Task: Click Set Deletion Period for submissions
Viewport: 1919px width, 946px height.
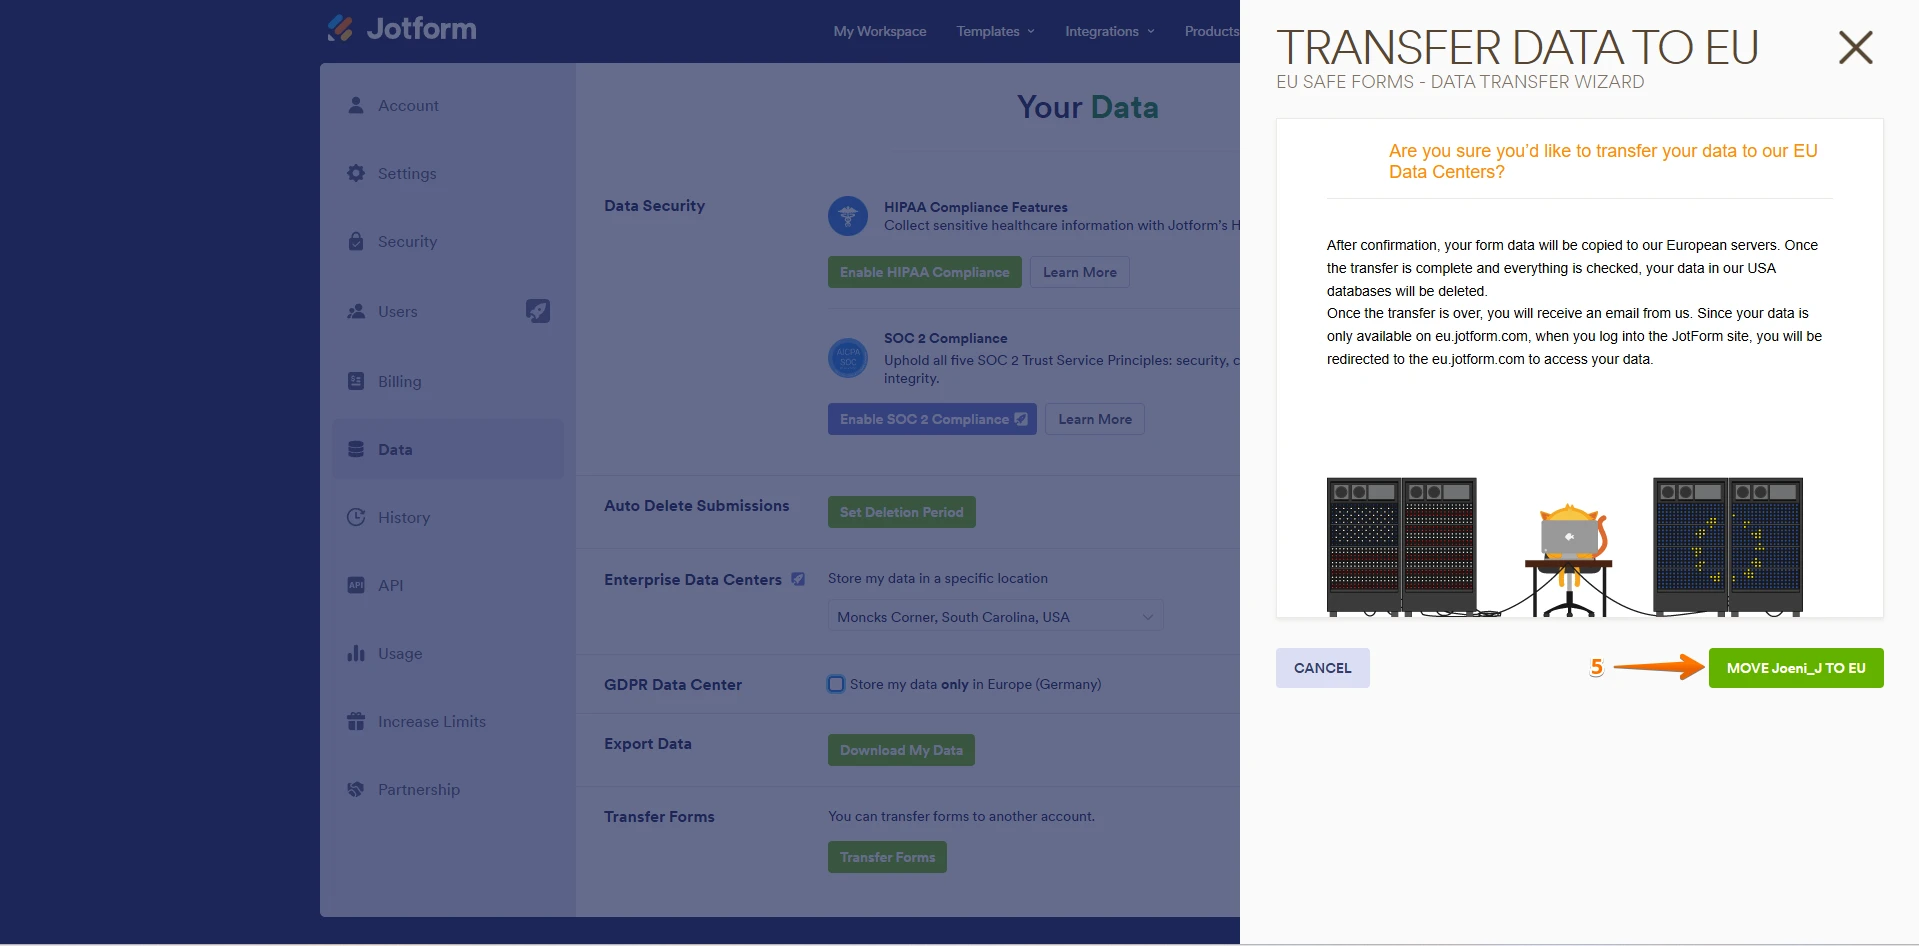Action: [x=901, y=511]
